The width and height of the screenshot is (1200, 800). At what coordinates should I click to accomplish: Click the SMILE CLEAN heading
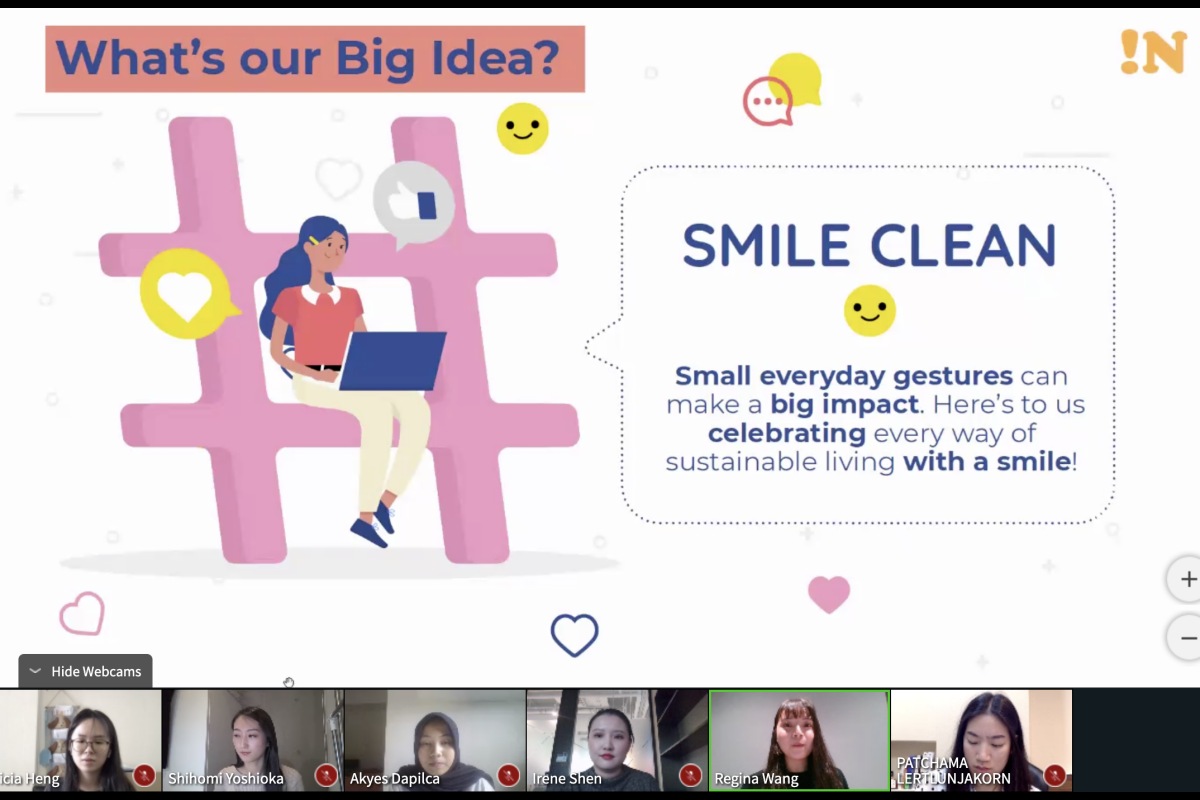(868, 246)
